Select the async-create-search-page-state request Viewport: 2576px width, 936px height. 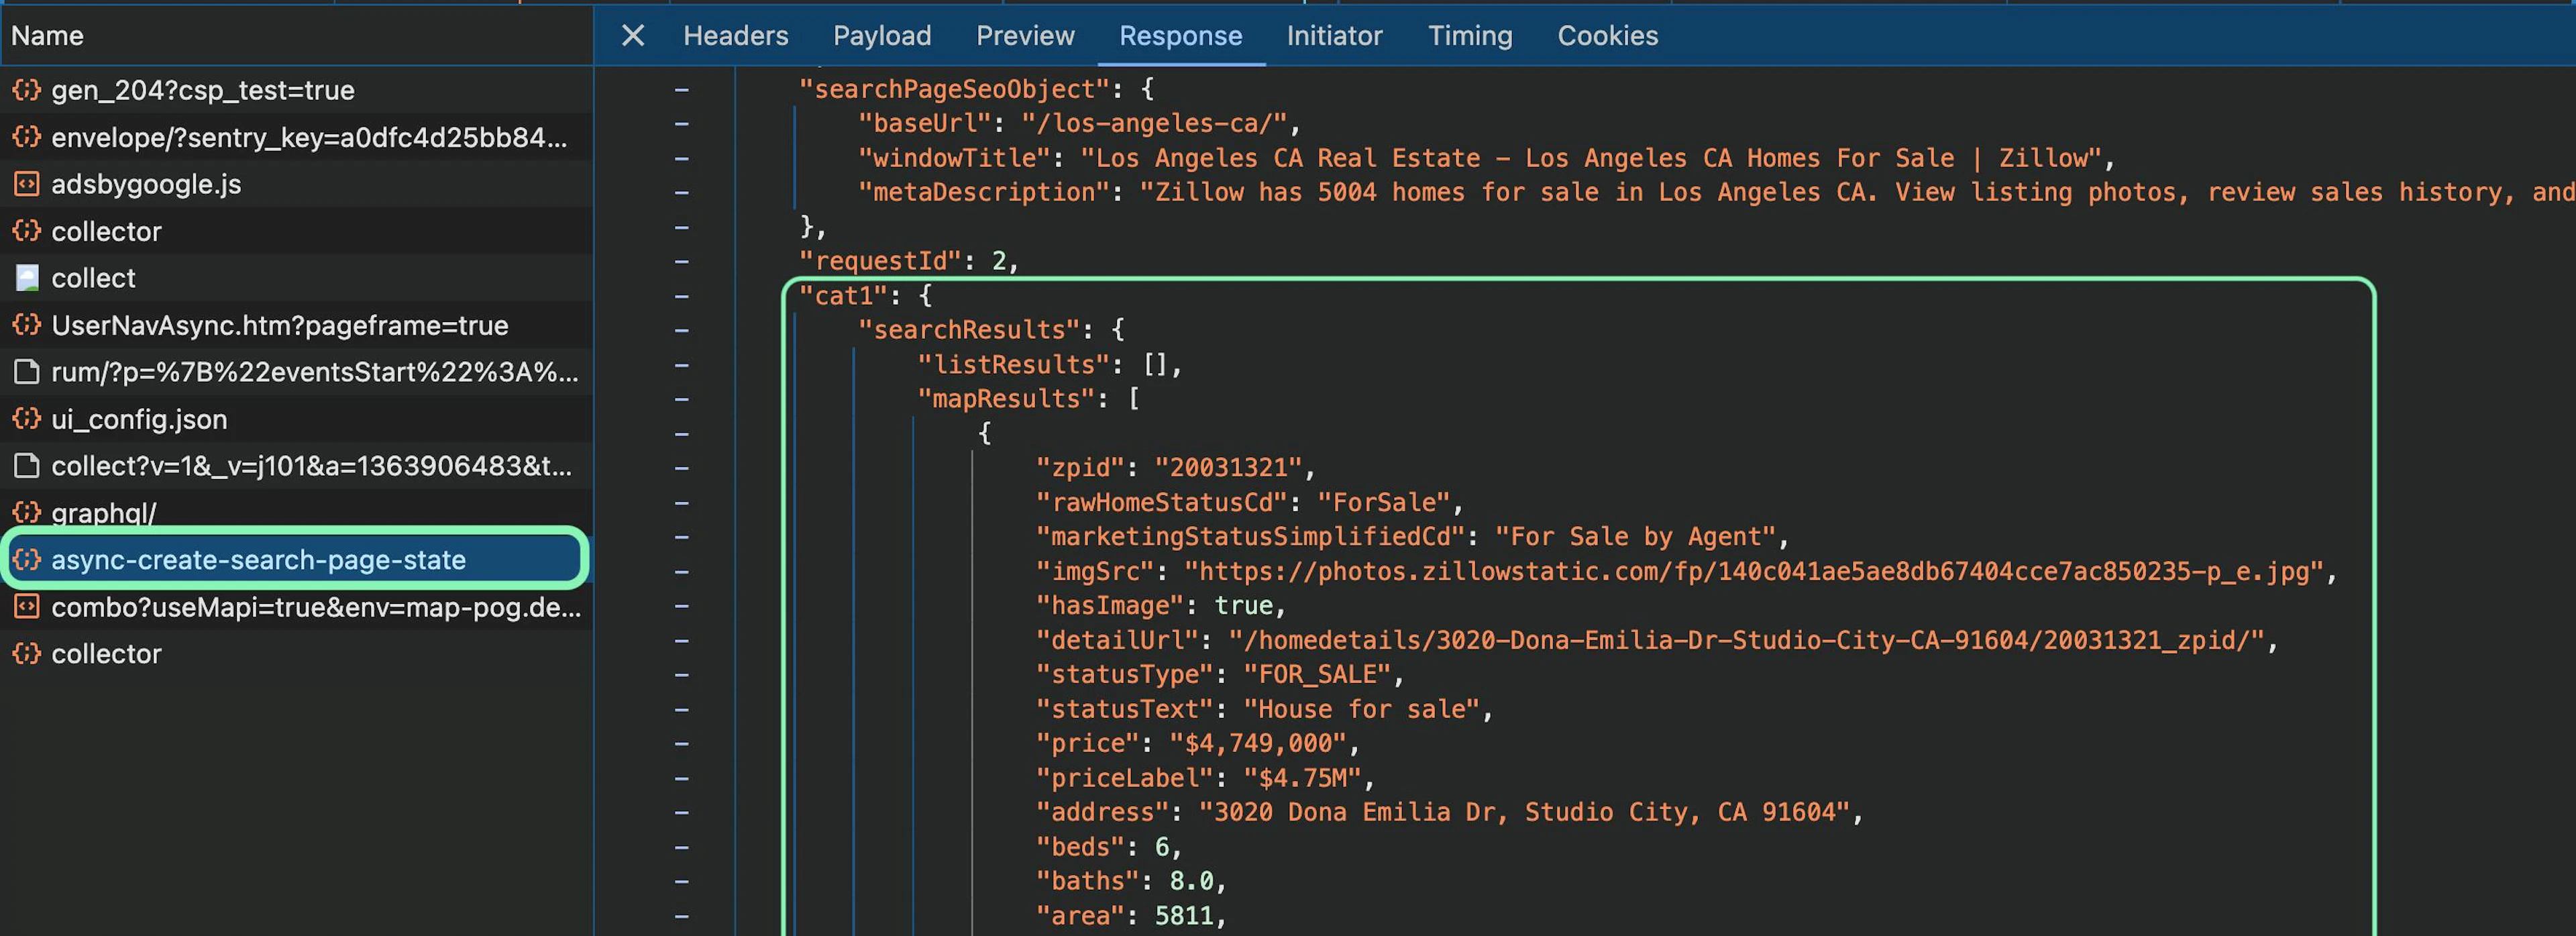296,559
